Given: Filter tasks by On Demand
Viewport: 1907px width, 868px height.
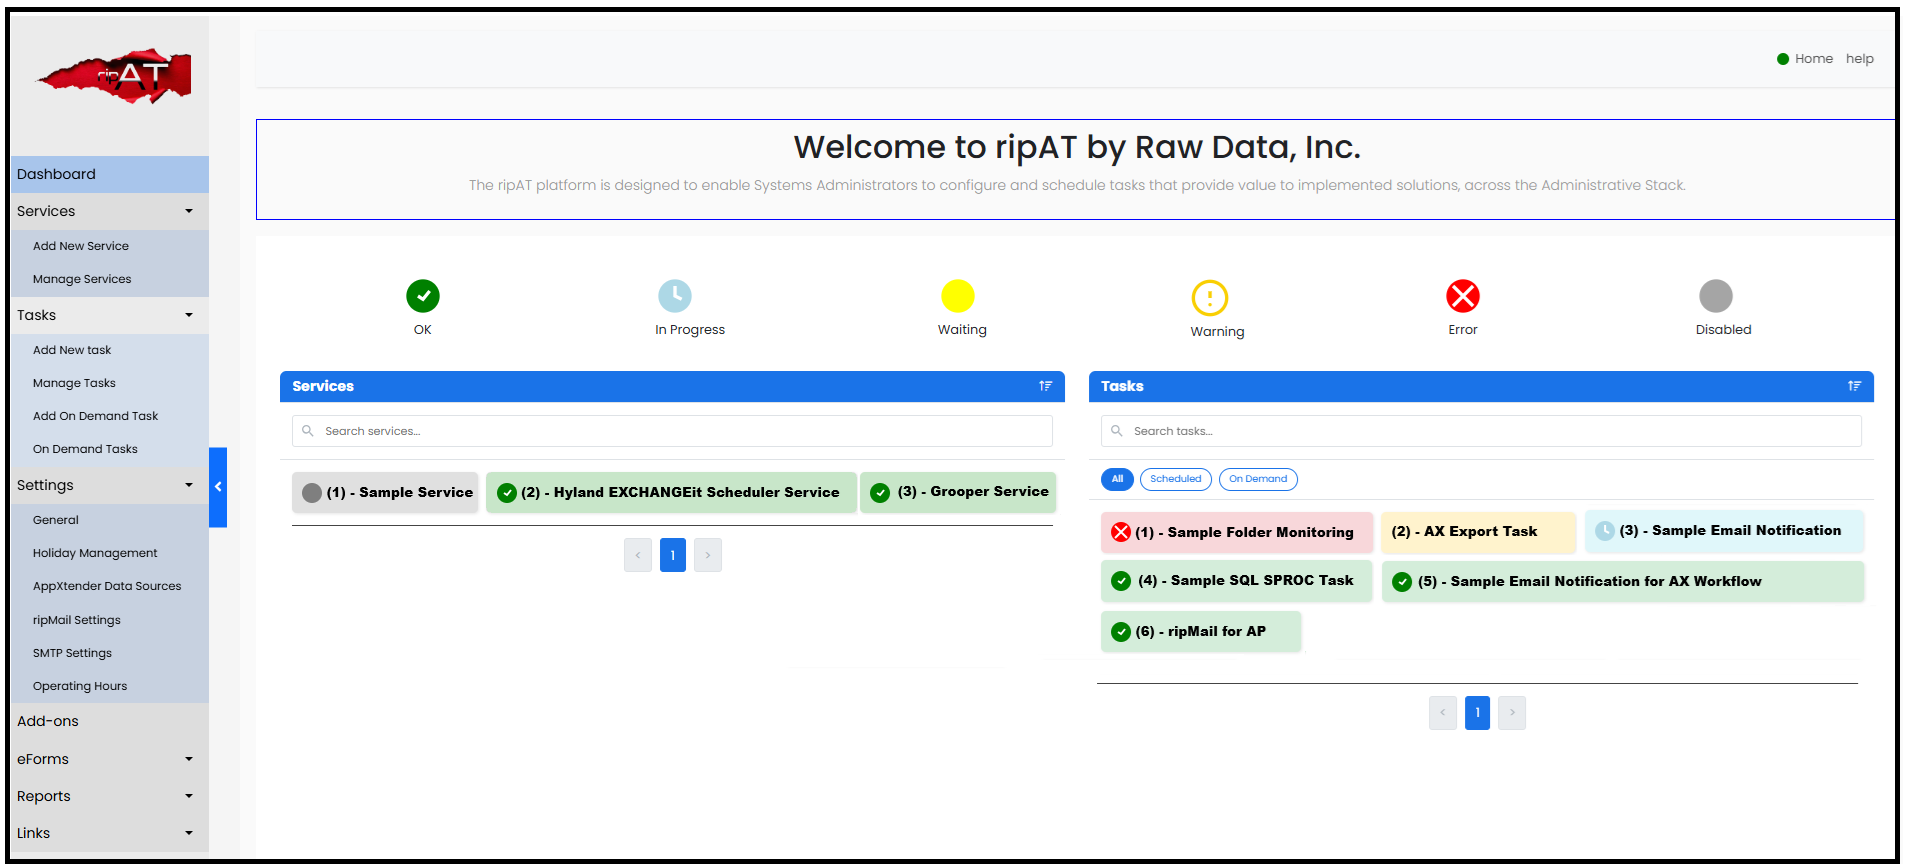Looking at the screenshot, I should click(x=1257, y=479).
